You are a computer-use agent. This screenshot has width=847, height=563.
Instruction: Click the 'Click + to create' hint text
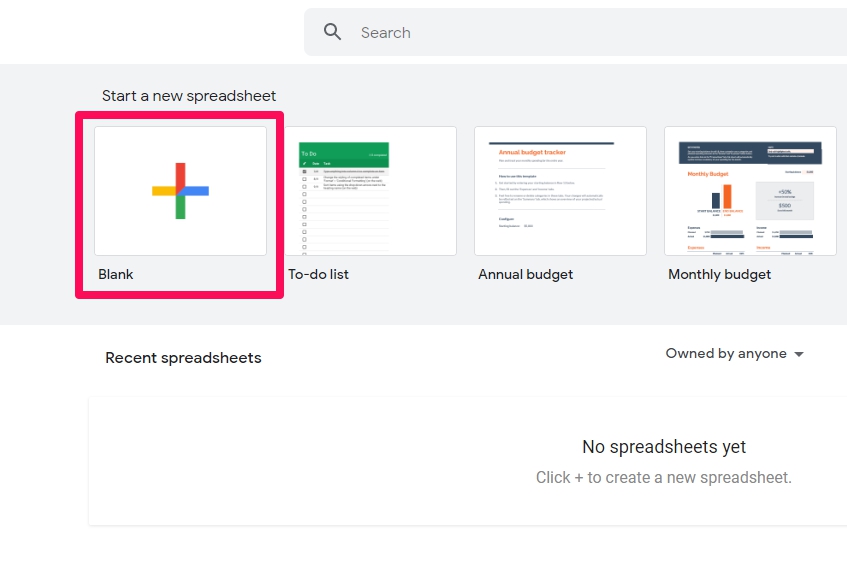[664, 478]
